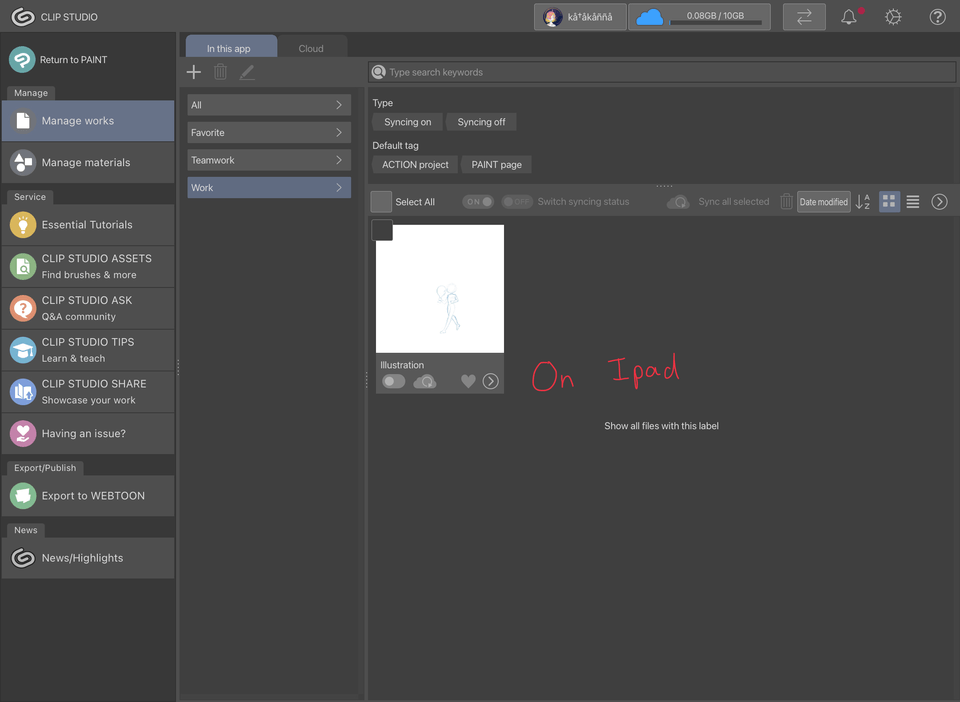The height and width of the screenshot is (702, 960).
Task: Select the Work category in the sidebar
Action: pos(269,187)
